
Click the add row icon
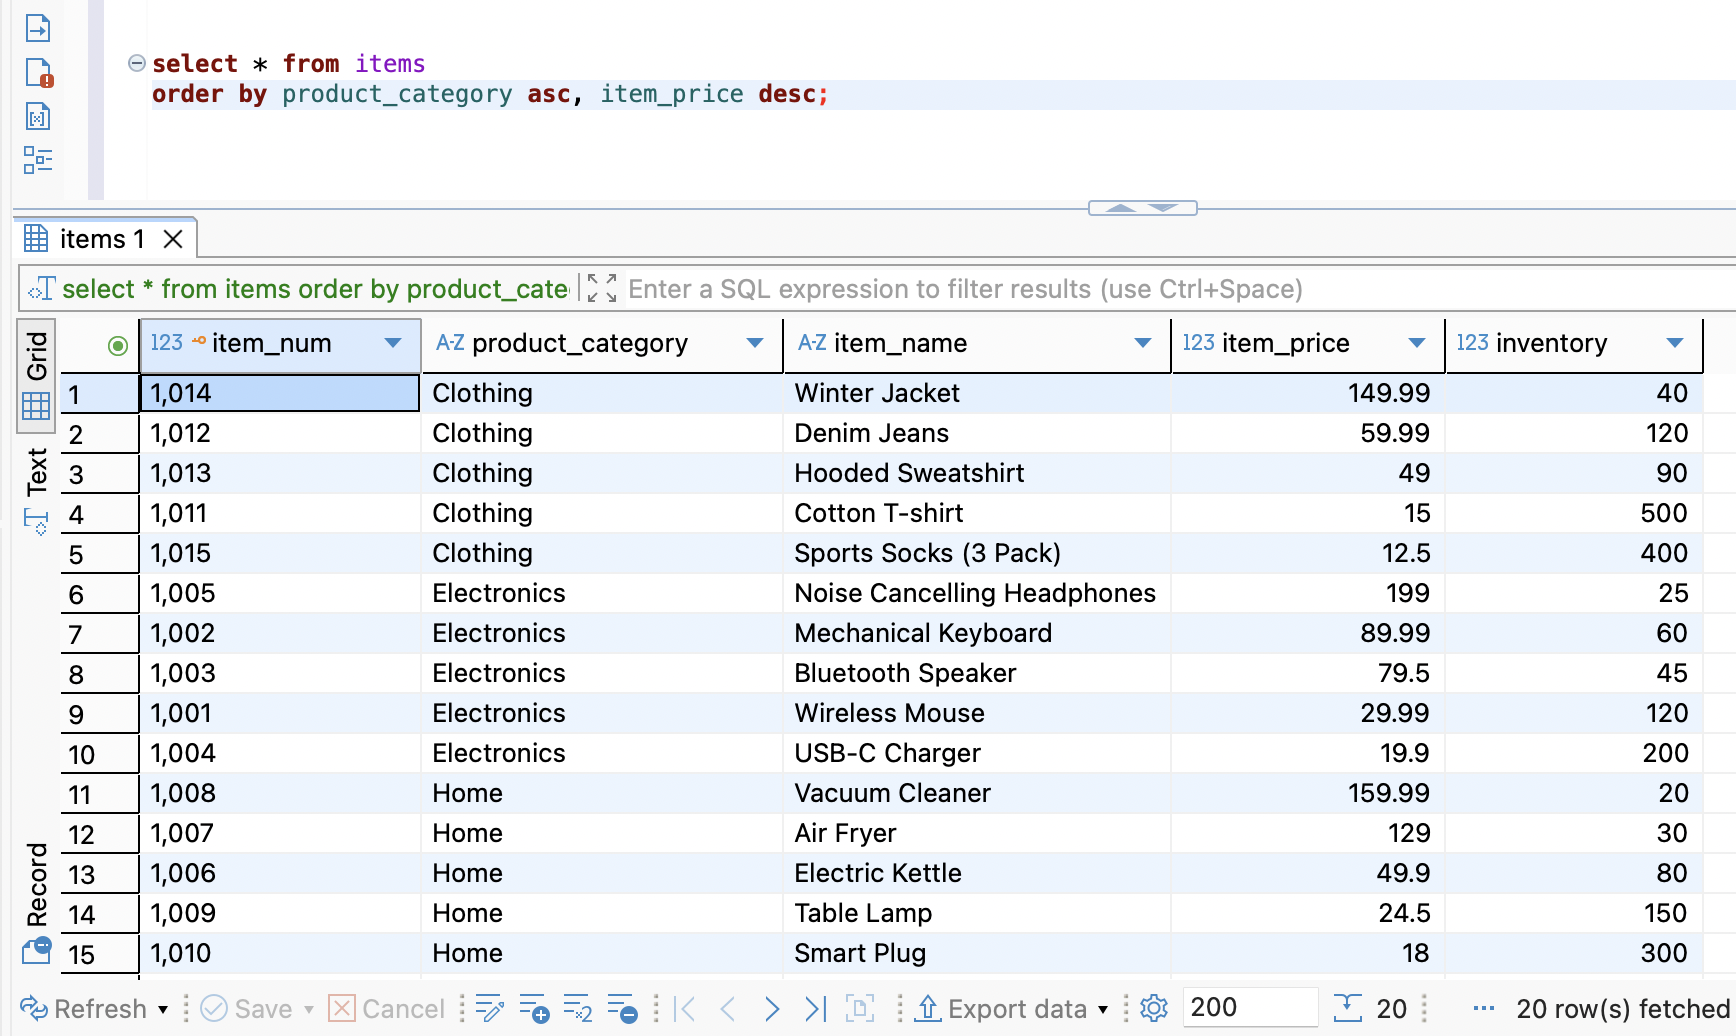[x=534, y=1008]
